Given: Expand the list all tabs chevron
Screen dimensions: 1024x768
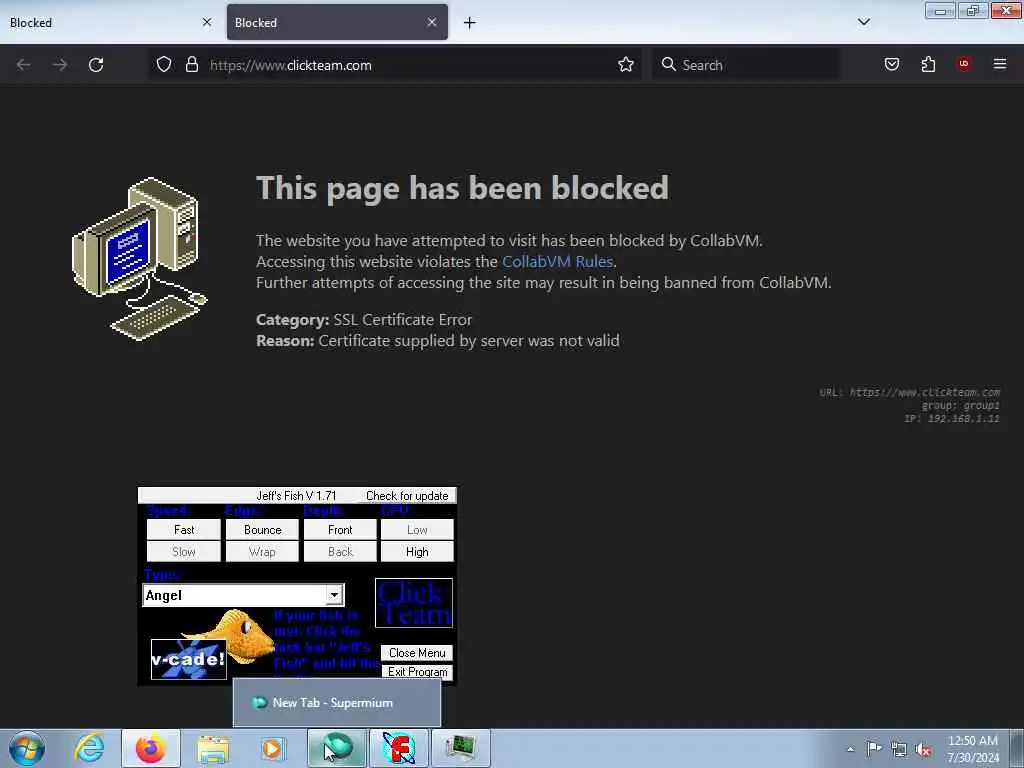Looking at the screenshot, I should coord(863,22).
